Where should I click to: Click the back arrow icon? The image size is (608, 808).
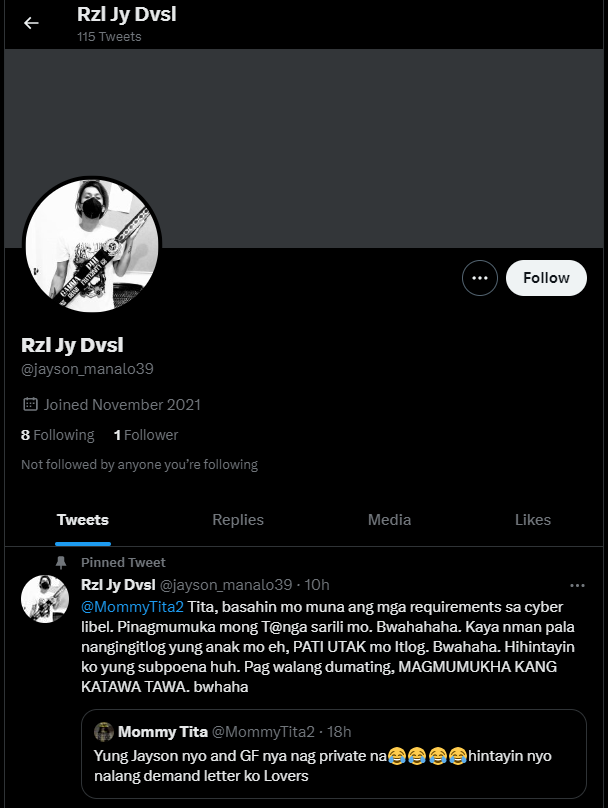31,23
